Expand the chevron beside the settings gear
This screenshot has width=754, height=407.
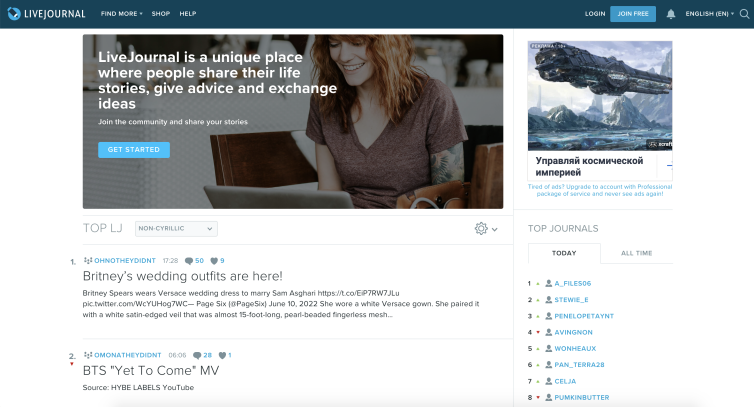494,229
